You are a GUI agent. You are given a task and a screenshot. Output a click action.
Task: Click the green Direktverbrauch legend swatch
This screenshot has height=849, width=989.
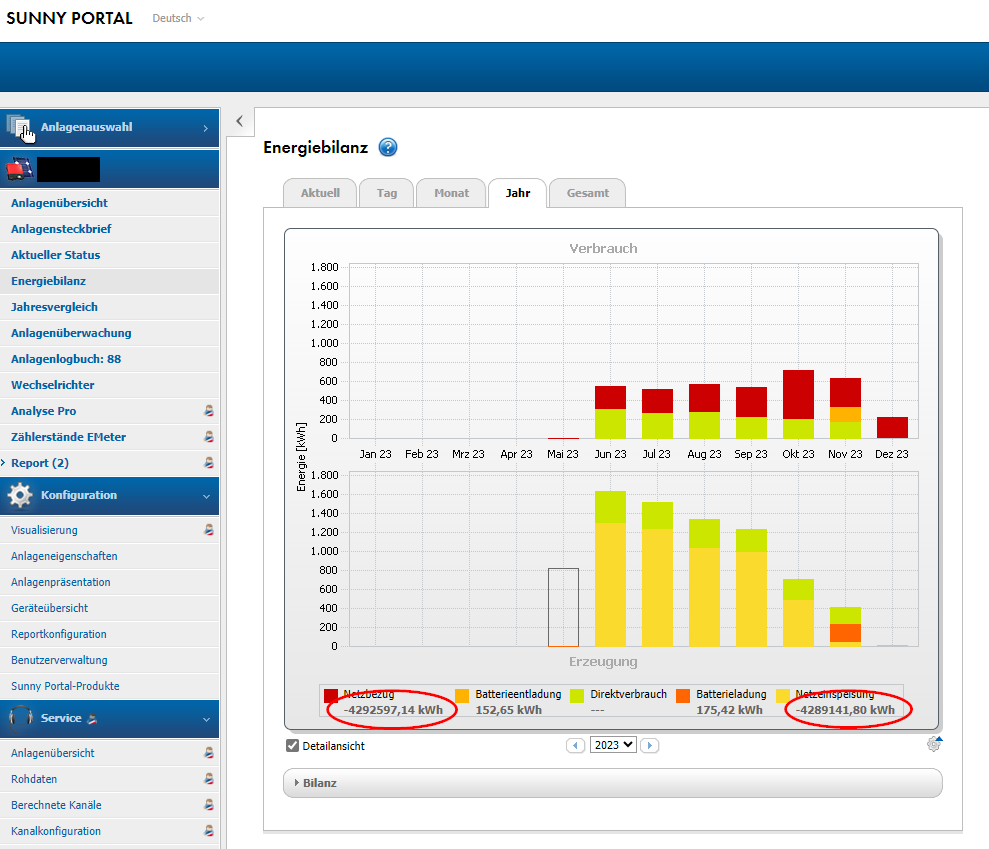point(577,696)
